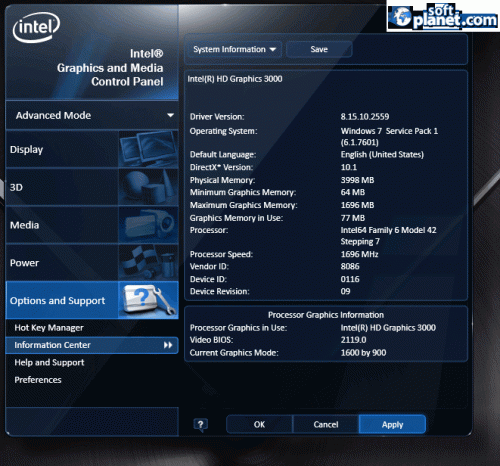Select the 3D category
Viewport: 500px width, 466px height.
92,187
